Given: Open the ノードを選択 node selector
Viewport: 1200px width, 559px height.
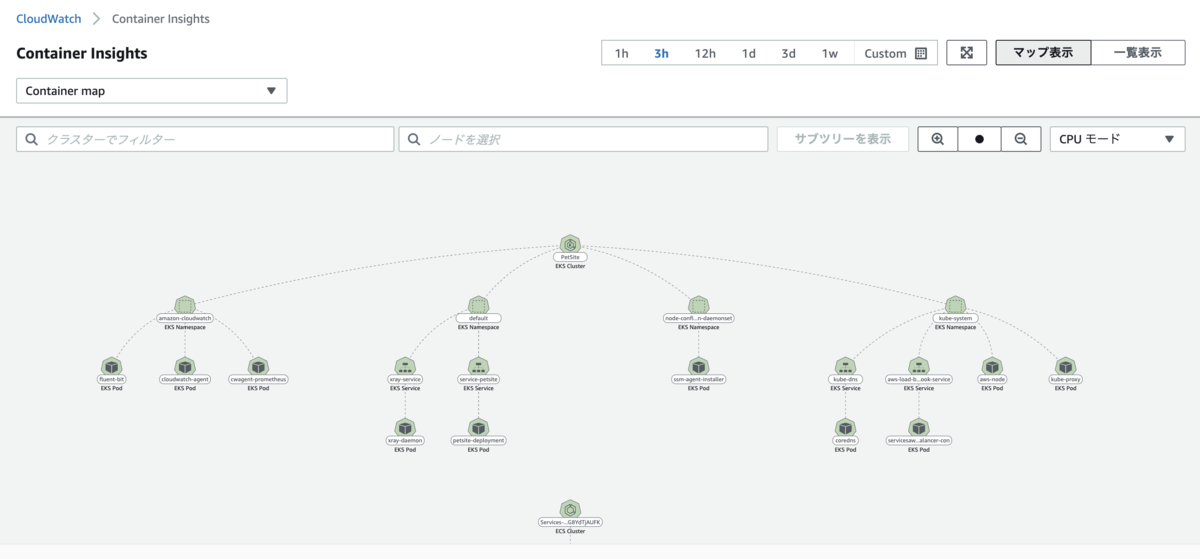Looking at the screenshot, I should coord(583,139).
